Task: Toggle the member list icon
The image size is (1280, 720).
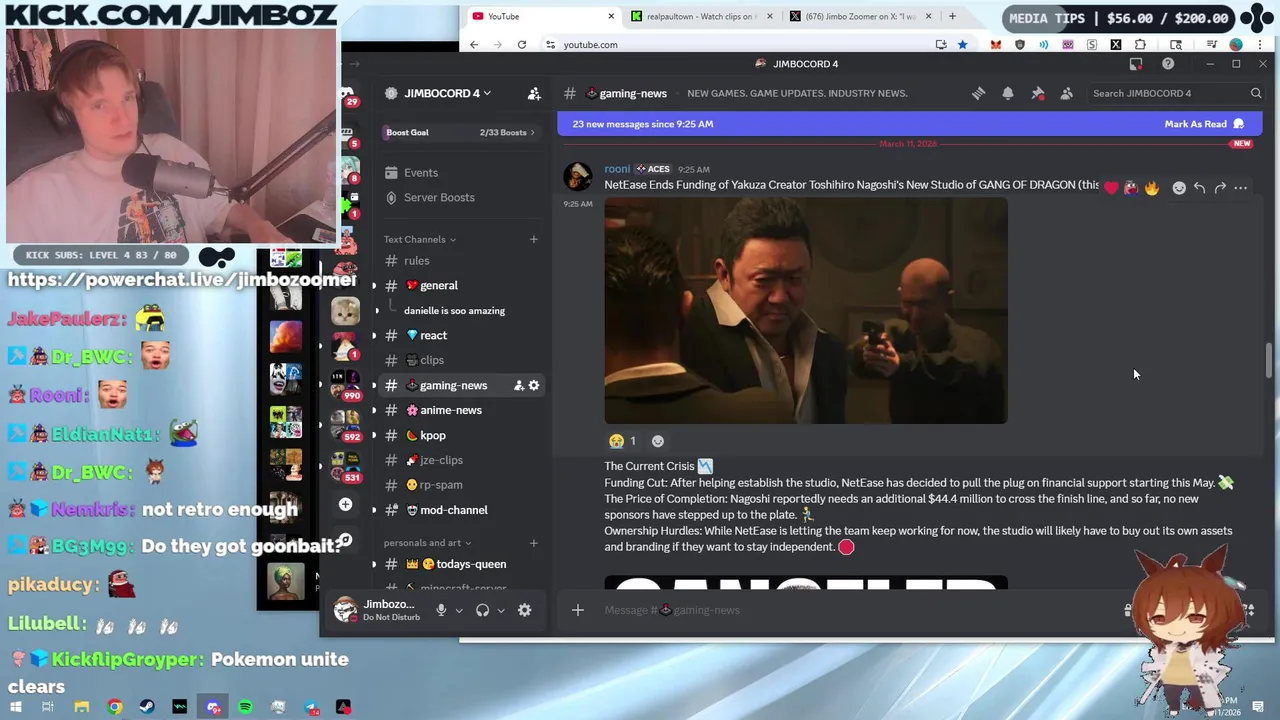Action: coord(1067,93)
